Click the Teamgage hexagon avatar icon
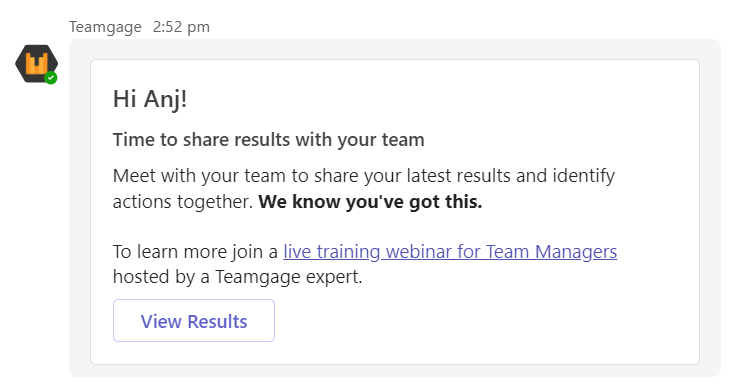Screen dimensions: 738x390 tap(36, 64)
